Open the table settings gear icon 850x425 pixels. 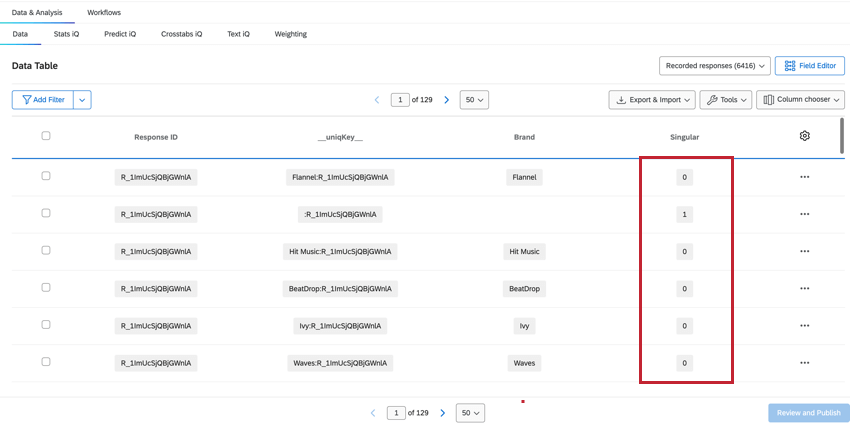pos(804,136)
